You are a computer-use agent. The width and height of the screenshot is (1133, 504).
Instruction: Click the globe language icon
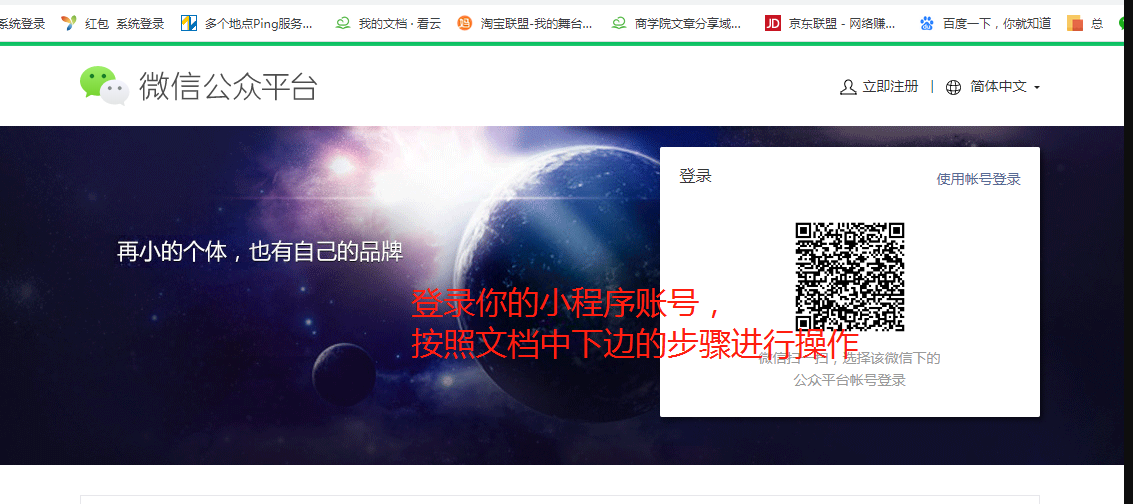pyautogui.click(x=953, y=87)
